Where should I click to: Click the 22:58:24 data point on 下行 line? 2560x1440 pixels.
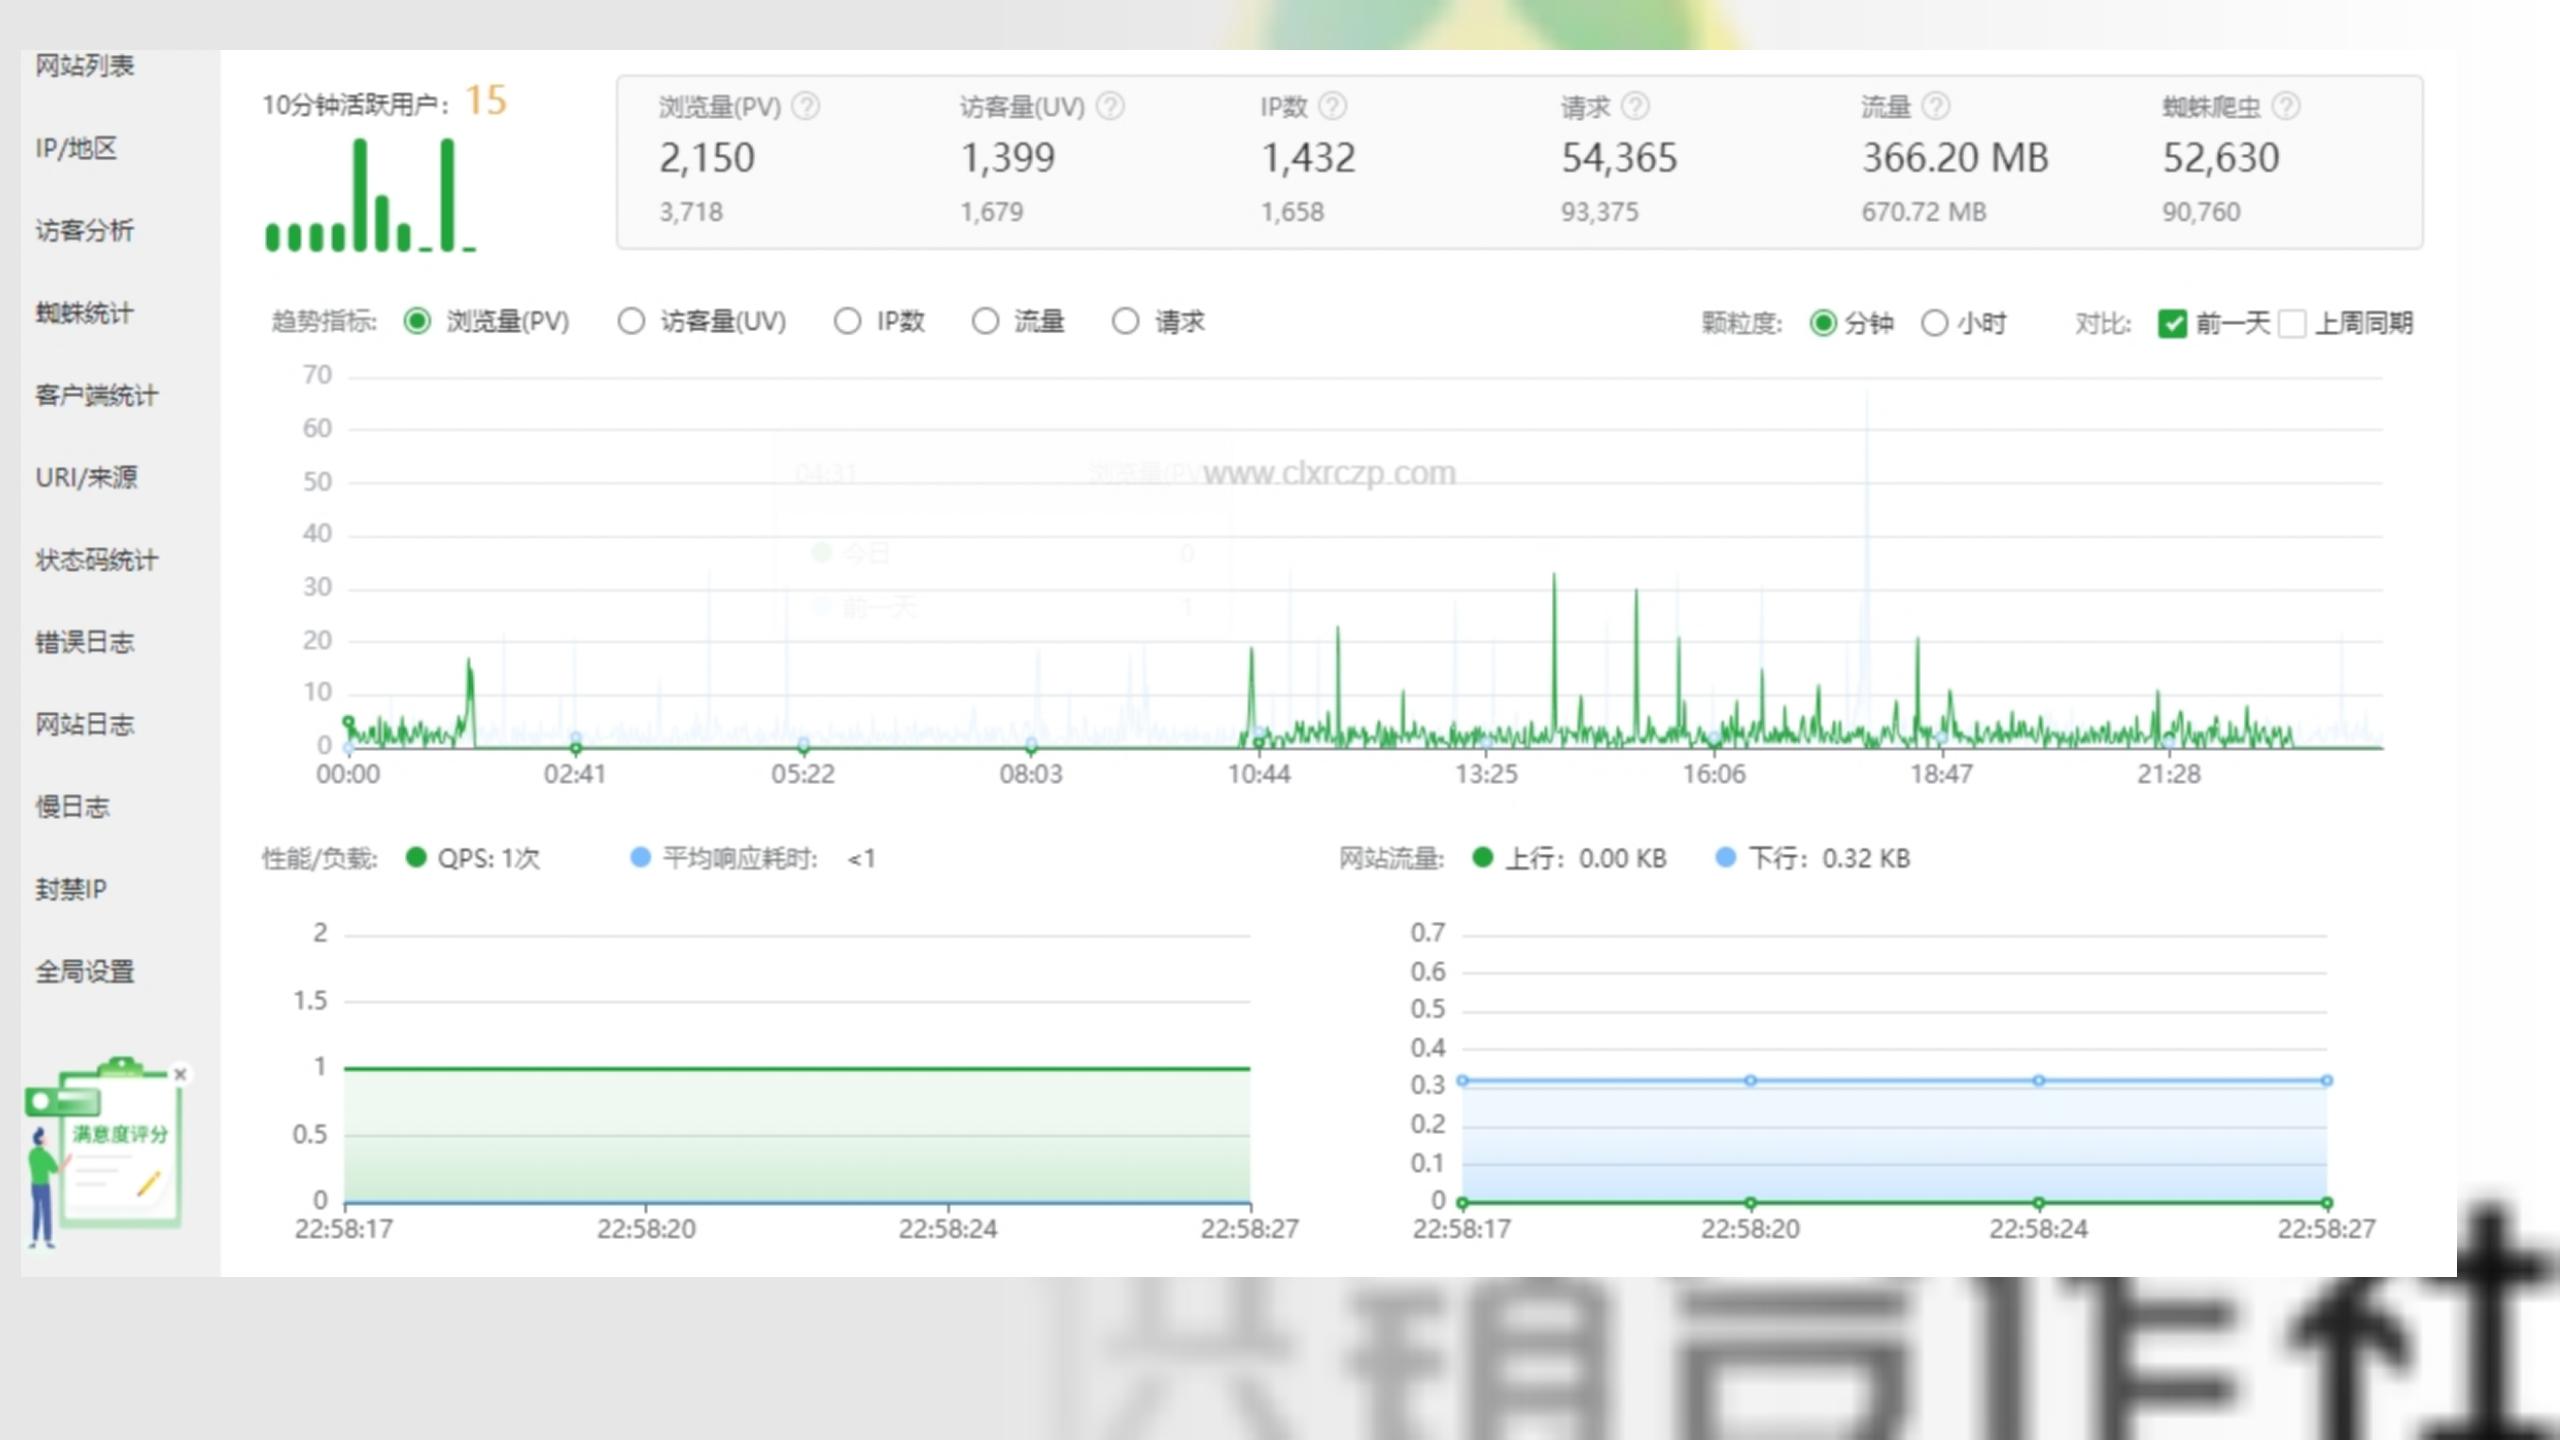tap(2038, 1080)
